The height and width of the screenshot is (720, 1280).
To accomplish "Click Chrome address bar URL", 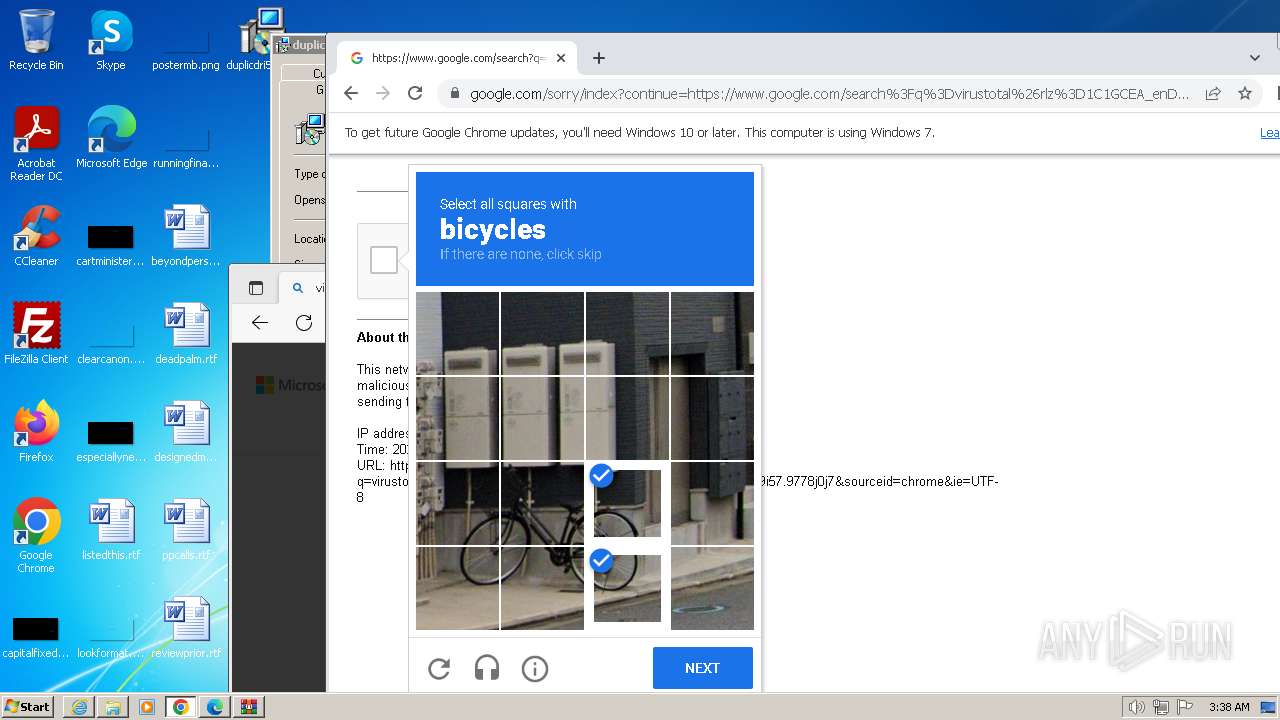I will pos(830,93).
